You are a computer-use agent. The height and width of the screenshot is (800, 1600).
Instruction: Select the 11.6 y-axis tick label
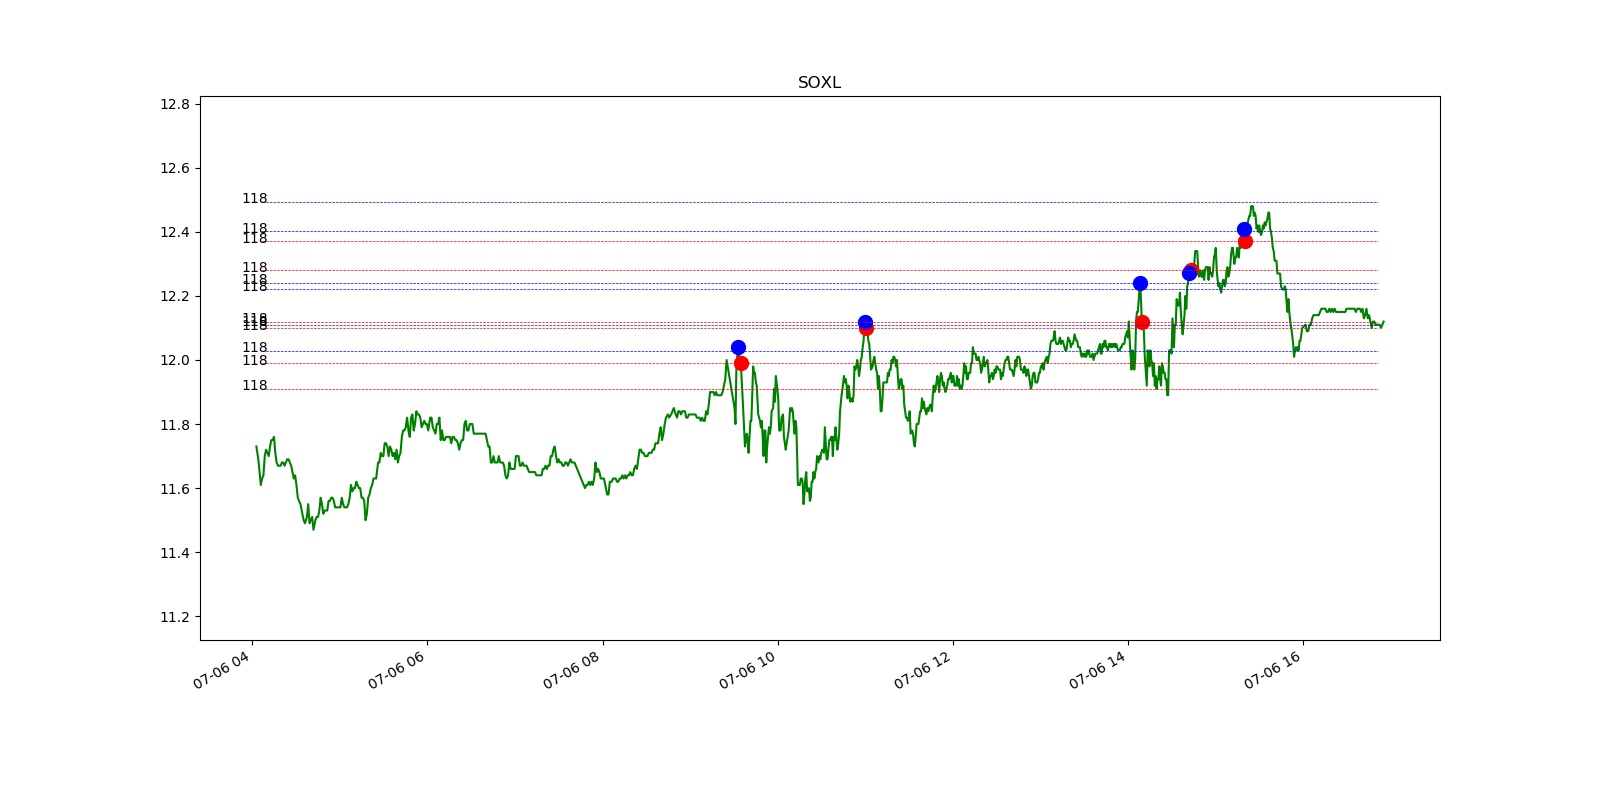pyautogui.click(x=175, y=489)
